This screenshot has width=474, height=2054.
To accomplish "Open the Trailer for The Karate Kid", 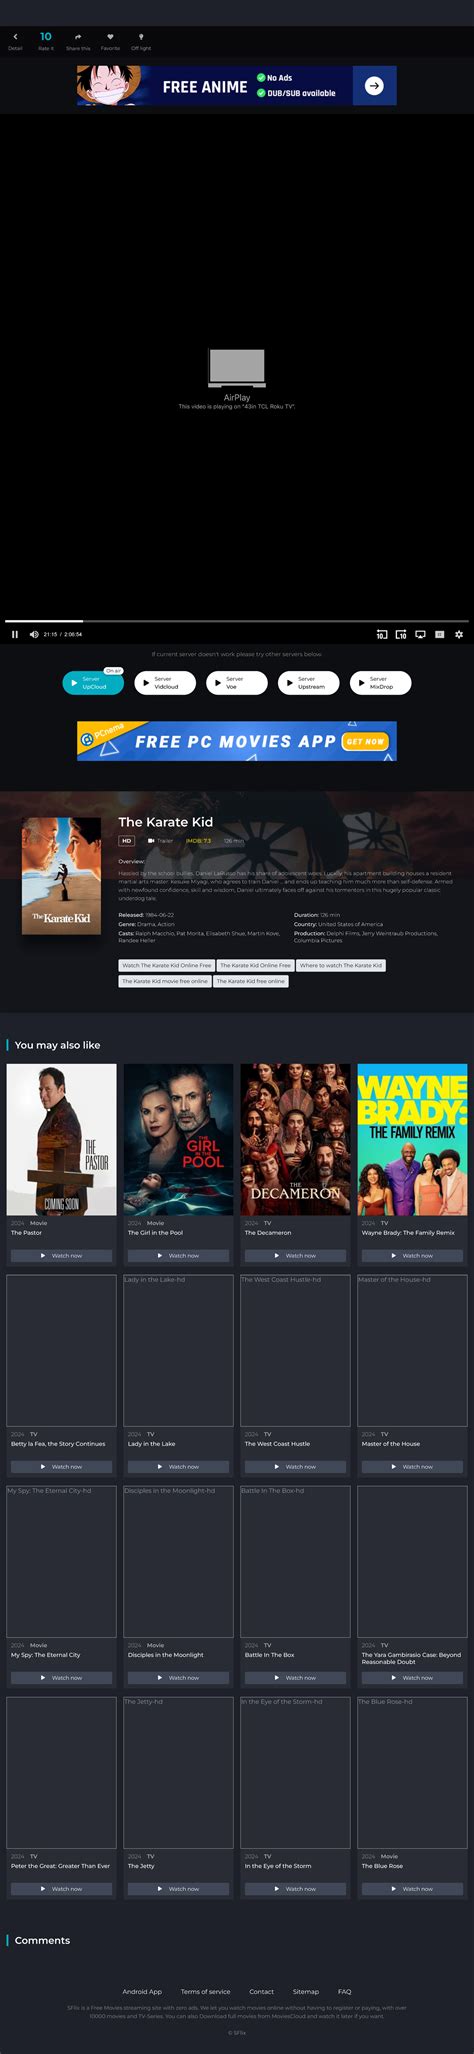I will (160, 841).
